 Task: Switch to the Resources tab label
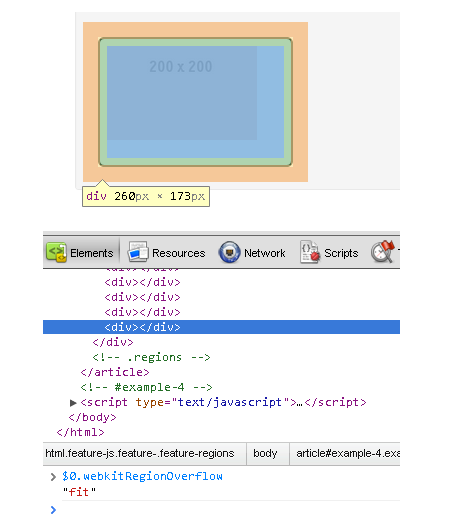pos(179,253)
